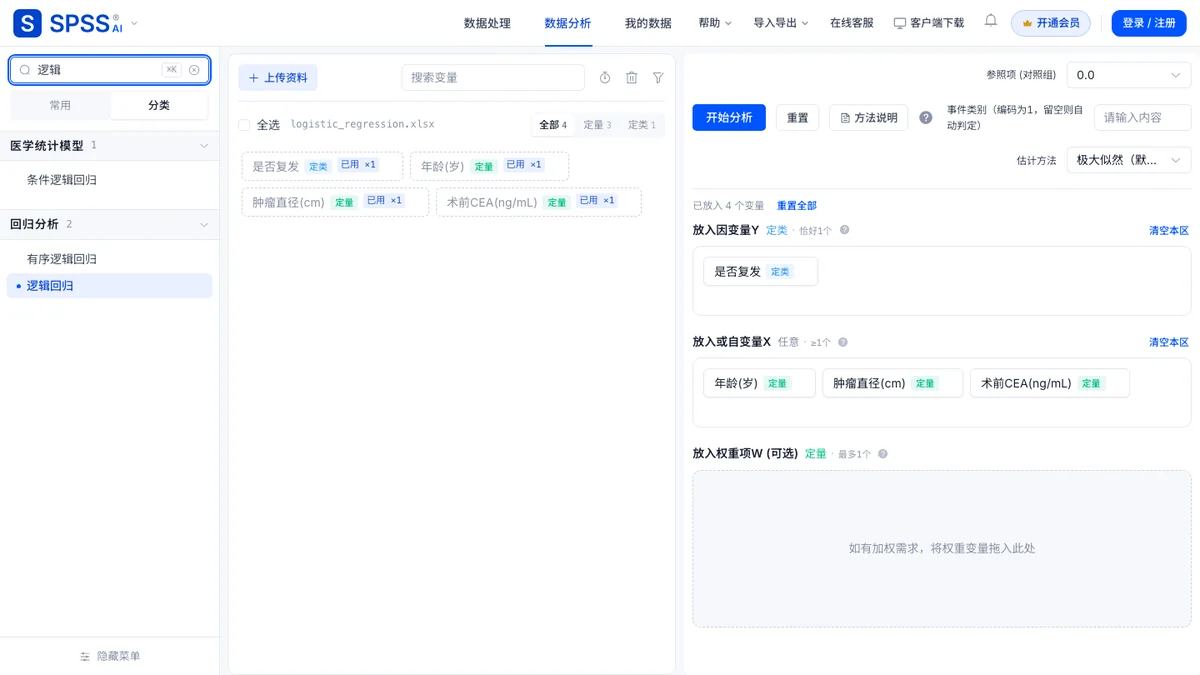Image resolution: width=1200 pixels, height=675 pixels.
Task: Click the 隐藏菜单 label
Action: (118, 657)
